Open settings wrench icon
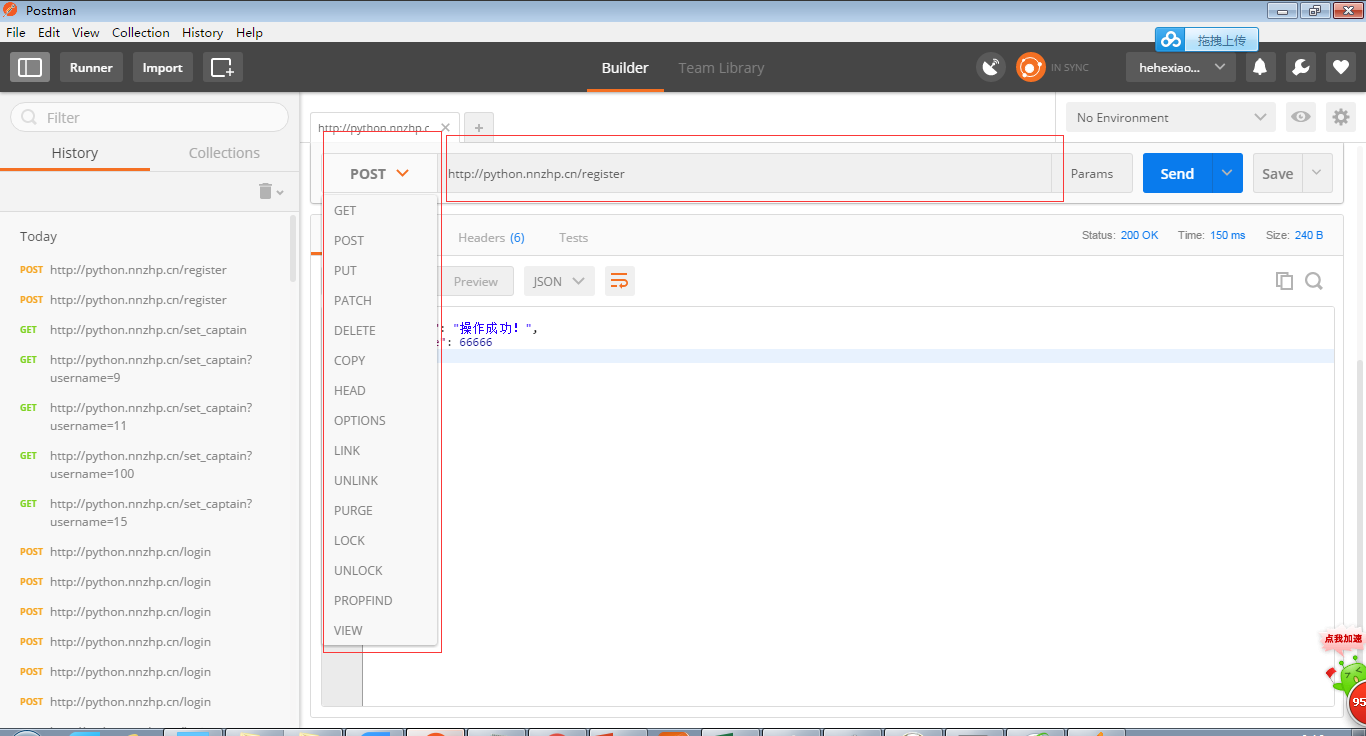The height and width of the screenshot is (736, 1366). coord(1300,68)
